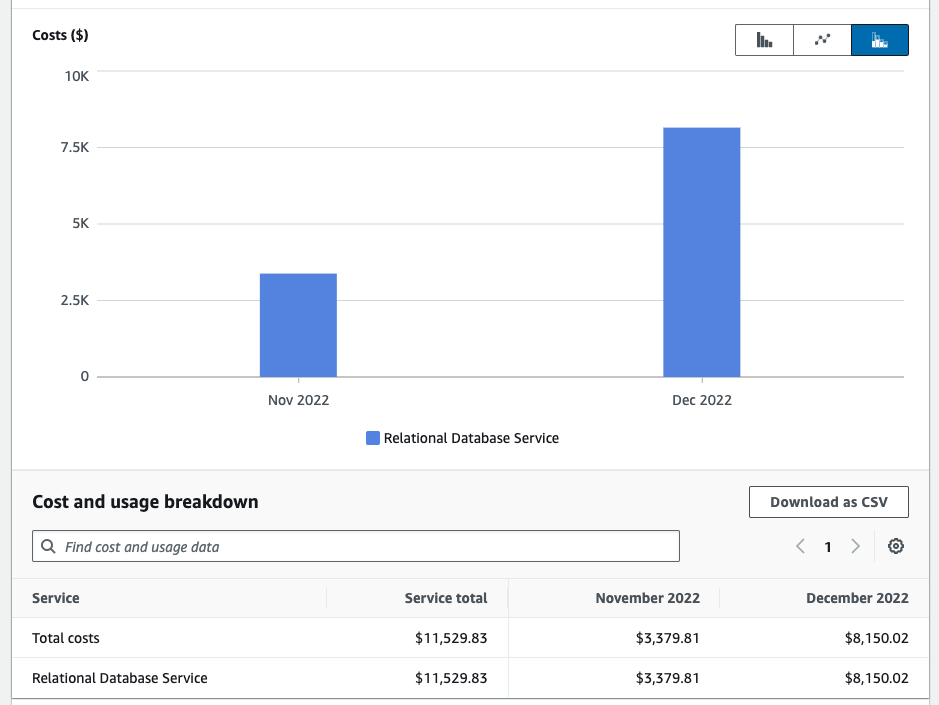
Task: Click the Relational Database Service legend swatch
Action: tap(372, 437)
